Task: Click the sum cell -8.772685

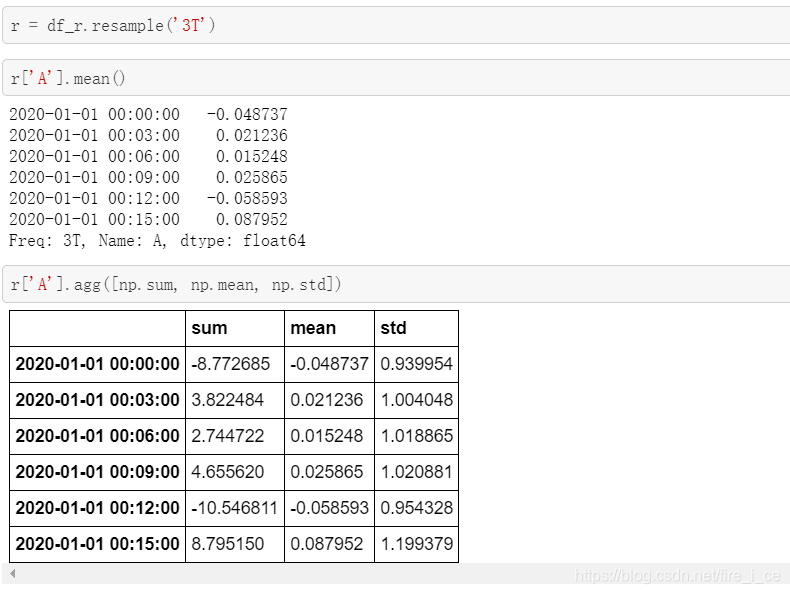Action: pyautogui.click(x=235, y=364)
